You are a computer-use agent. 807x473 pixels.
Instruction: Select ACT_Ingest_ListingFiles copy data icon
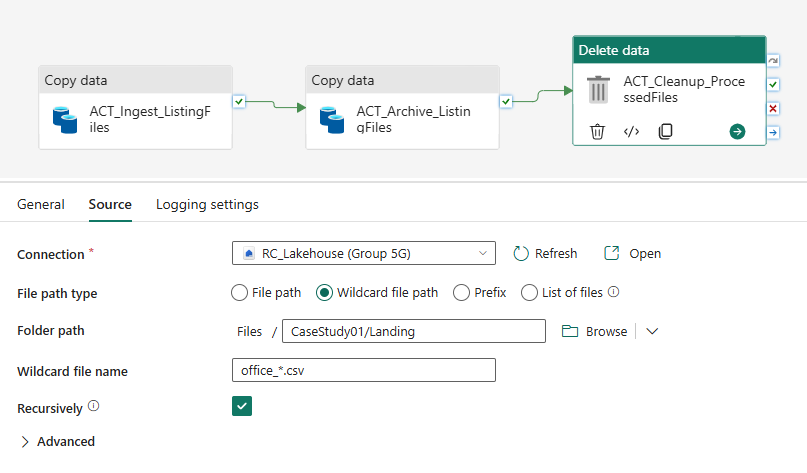(x=65, y=120)
